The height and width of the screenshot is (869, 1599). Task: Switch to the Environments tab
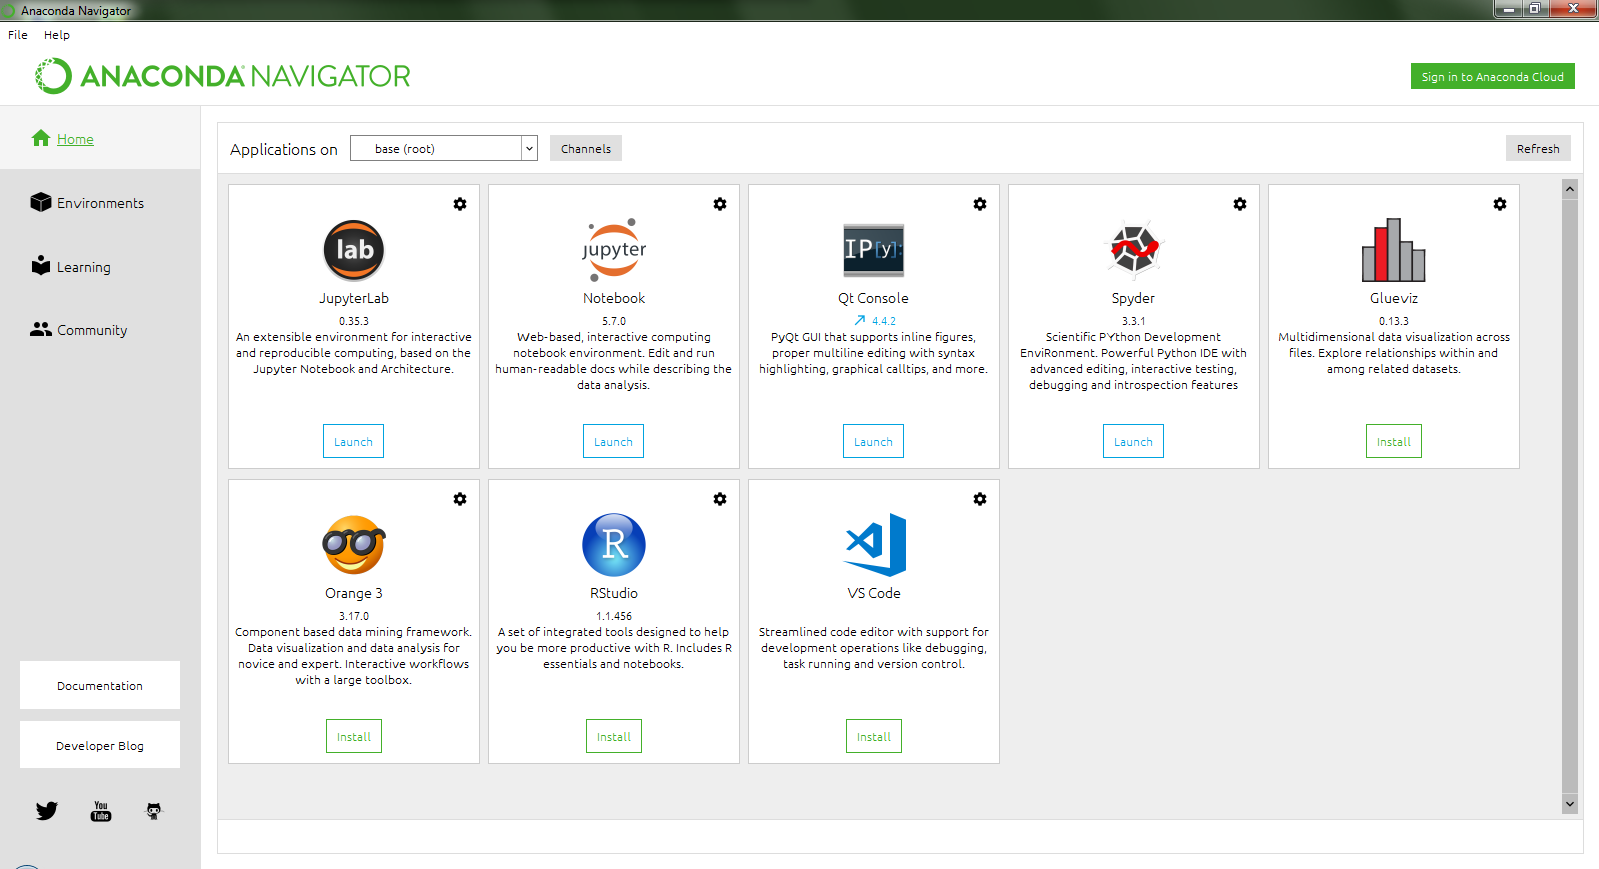100,202
